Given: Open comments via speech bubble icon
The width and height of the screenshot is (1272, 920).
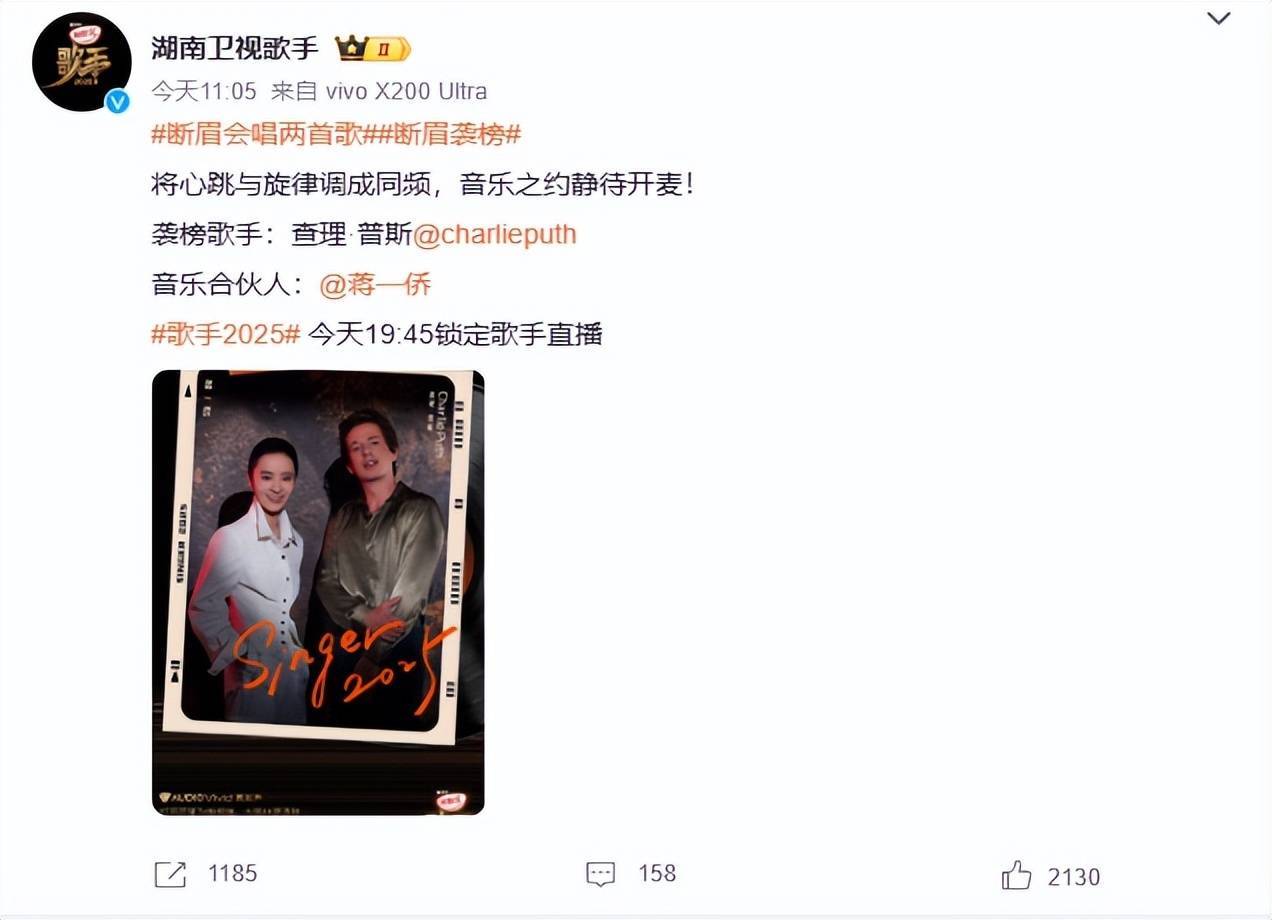Looking at the screenshot, I should (601, 875).
